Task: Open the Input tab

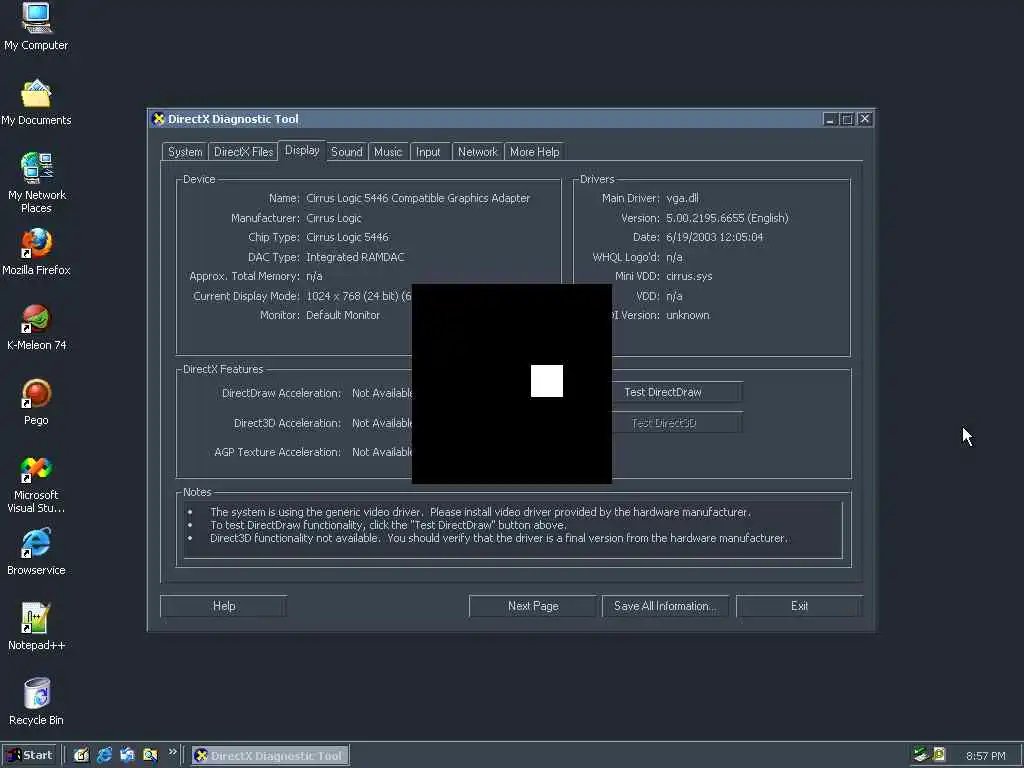Action: (428, 152)
